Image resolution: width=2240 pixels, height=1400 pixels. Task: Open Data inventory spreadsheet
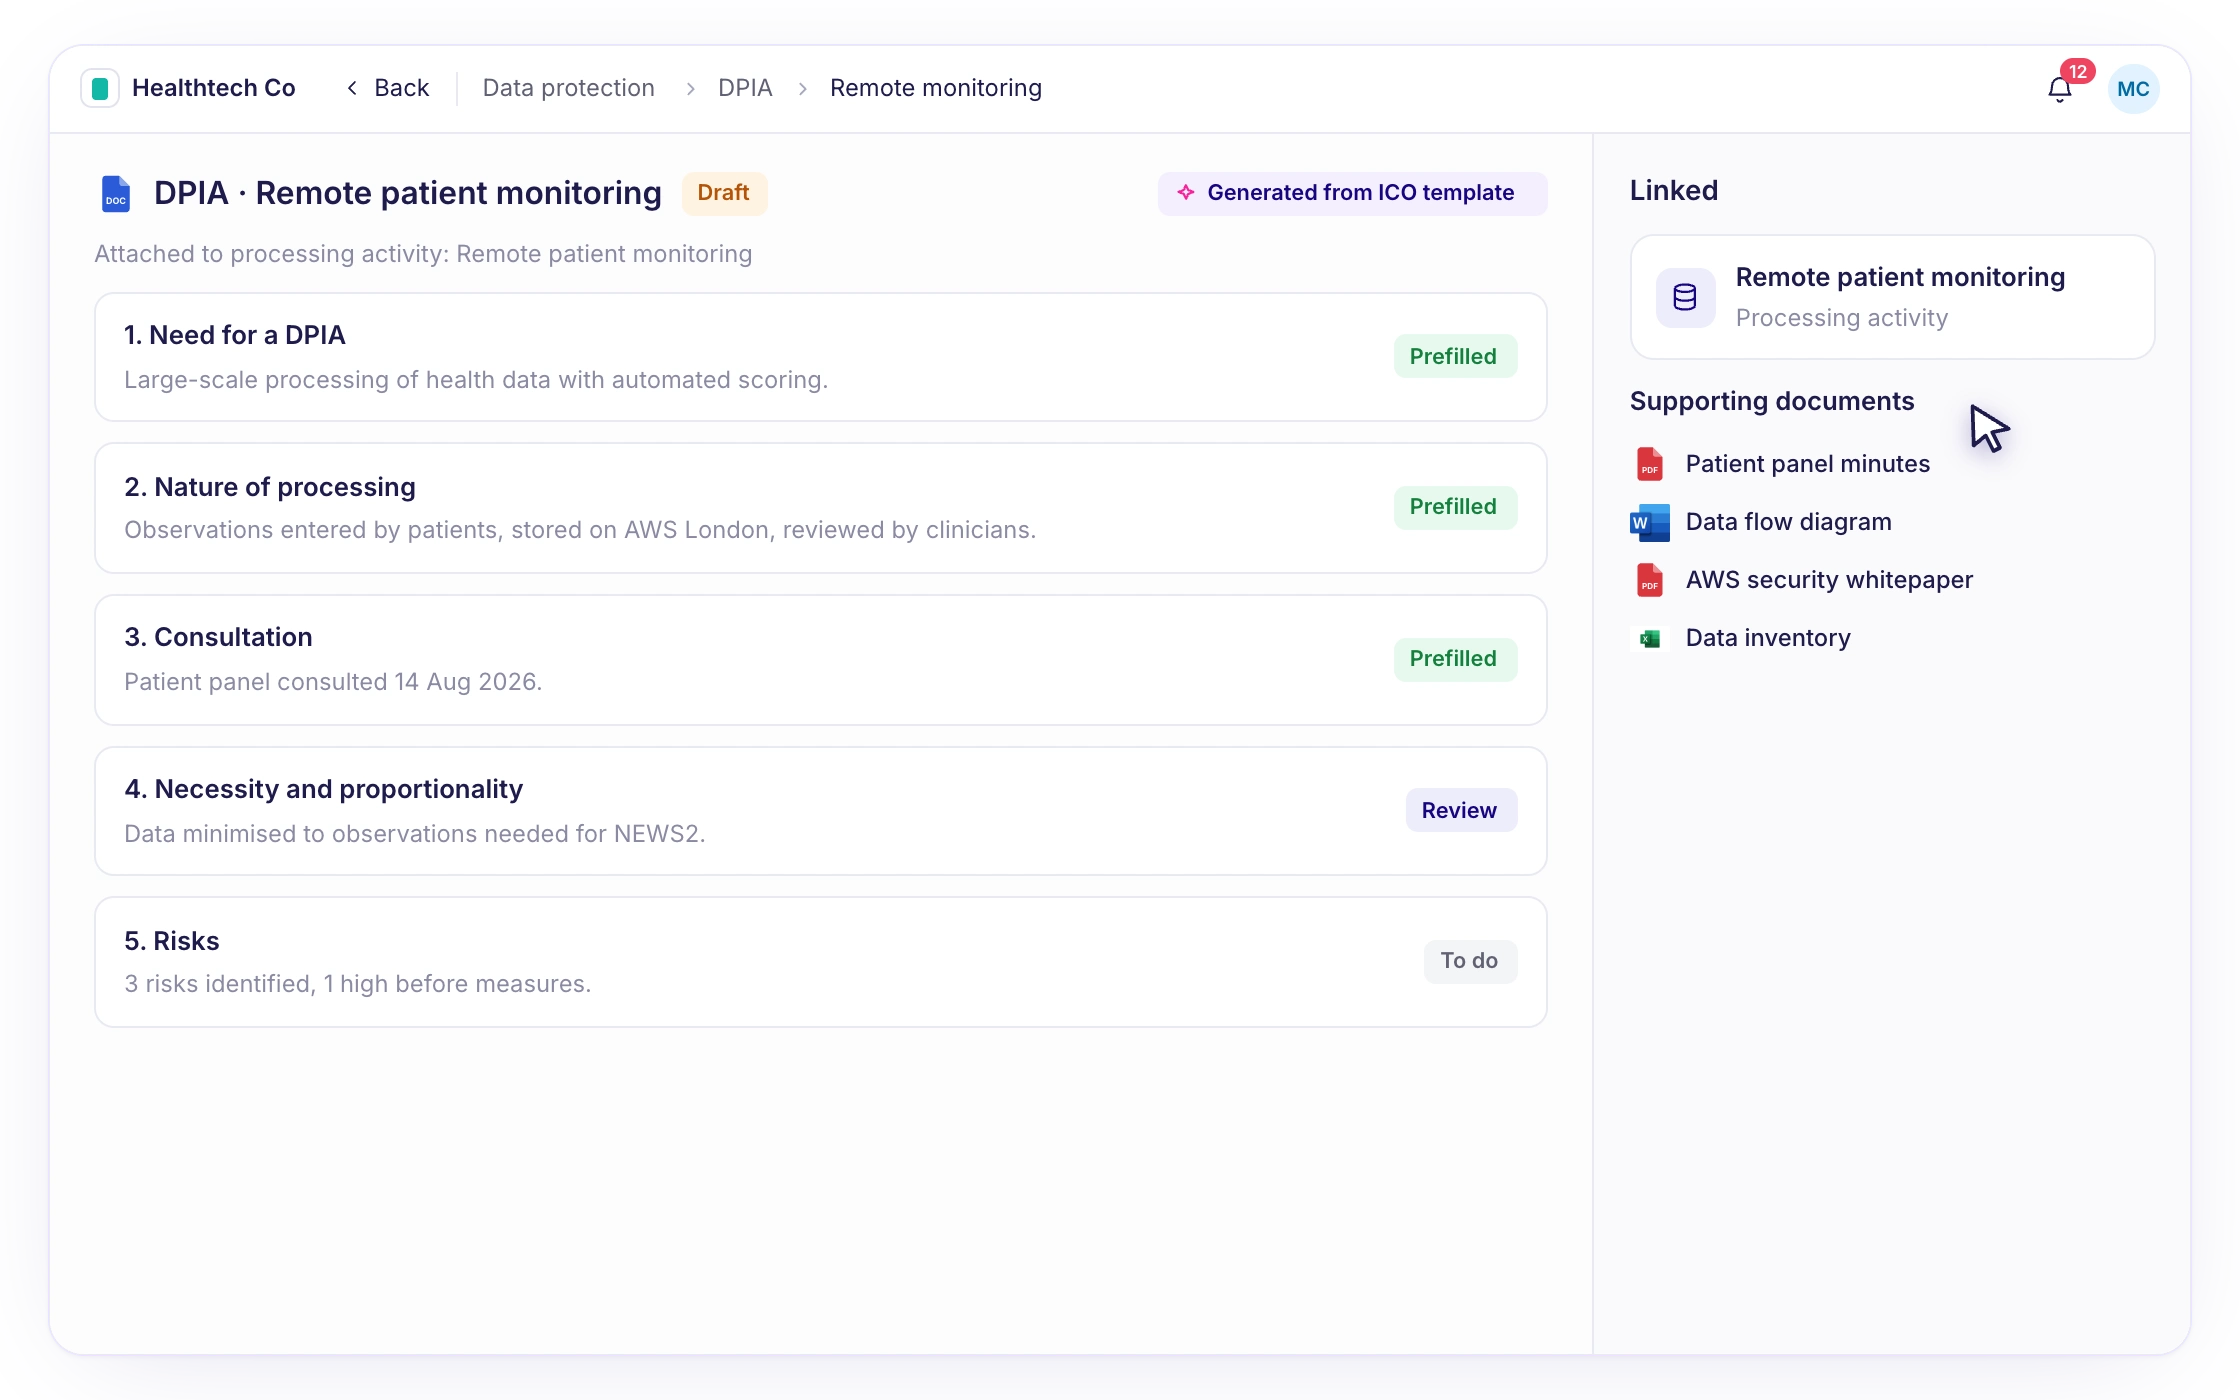(1768, 638)
